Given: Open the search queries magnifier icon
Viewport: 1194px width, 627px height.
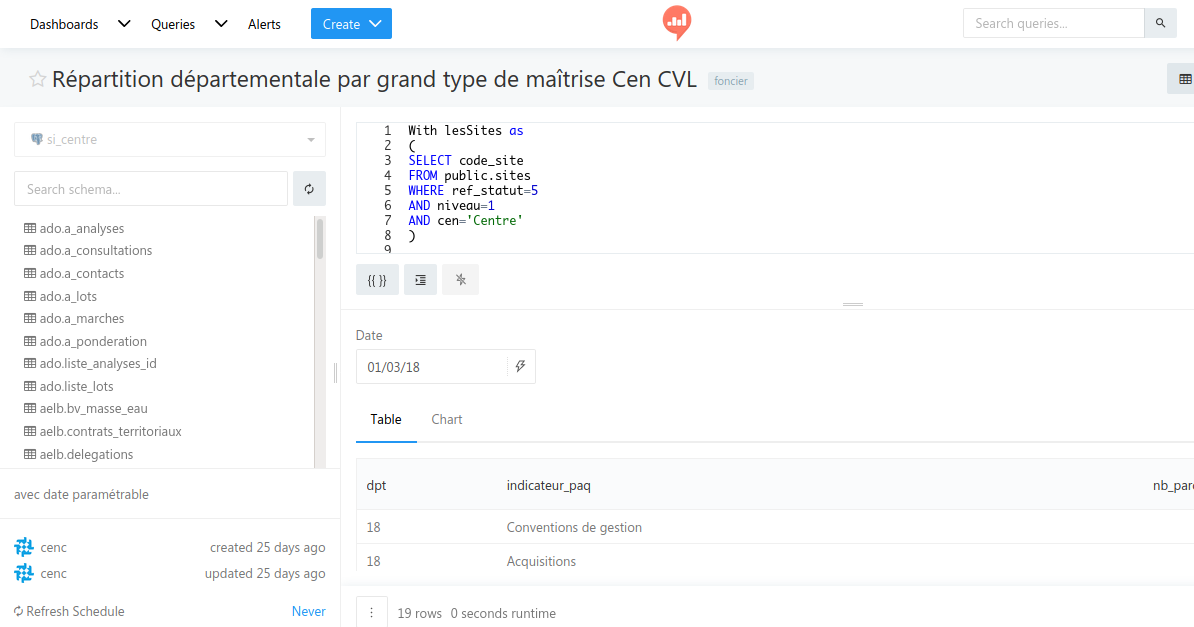Looking at the screenshot, I should (x=1160, y=22).
